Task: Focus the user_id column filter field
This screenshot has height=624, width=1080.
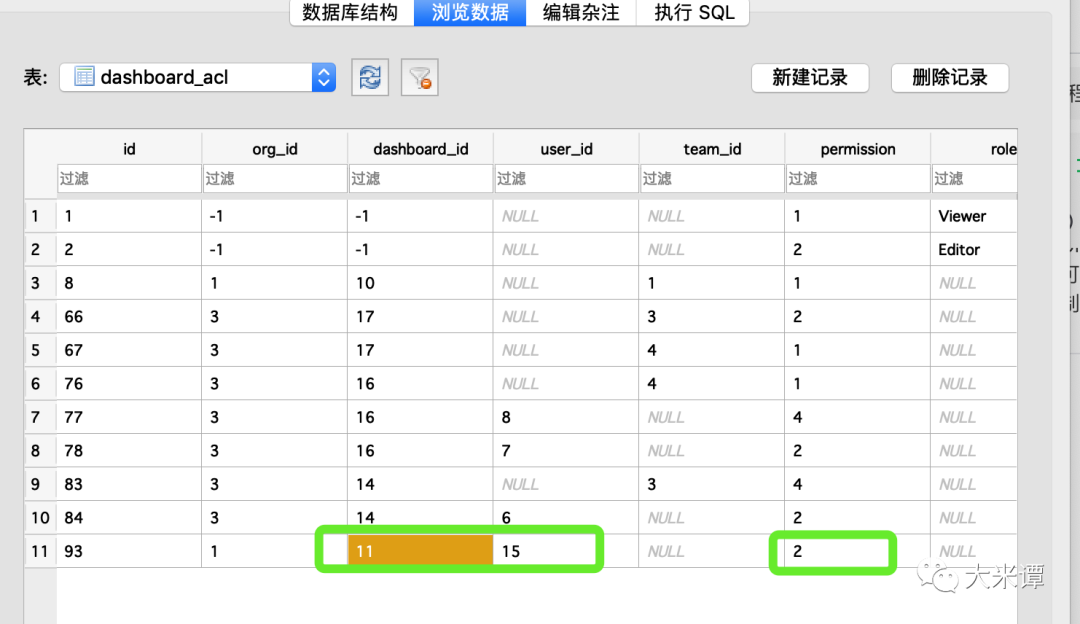Action: [x=566, y=178]
